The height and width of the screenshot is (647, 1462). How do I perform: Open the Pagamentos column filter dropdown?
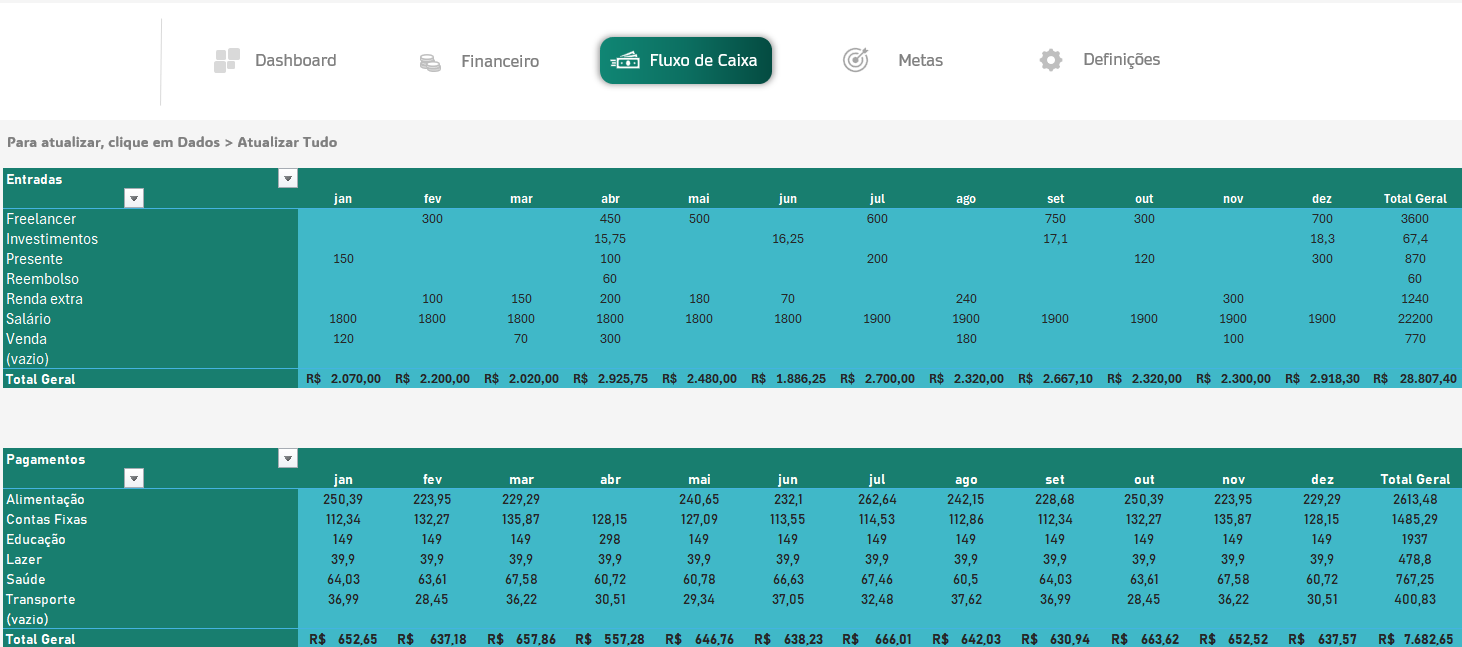click(x=288, y=459)
